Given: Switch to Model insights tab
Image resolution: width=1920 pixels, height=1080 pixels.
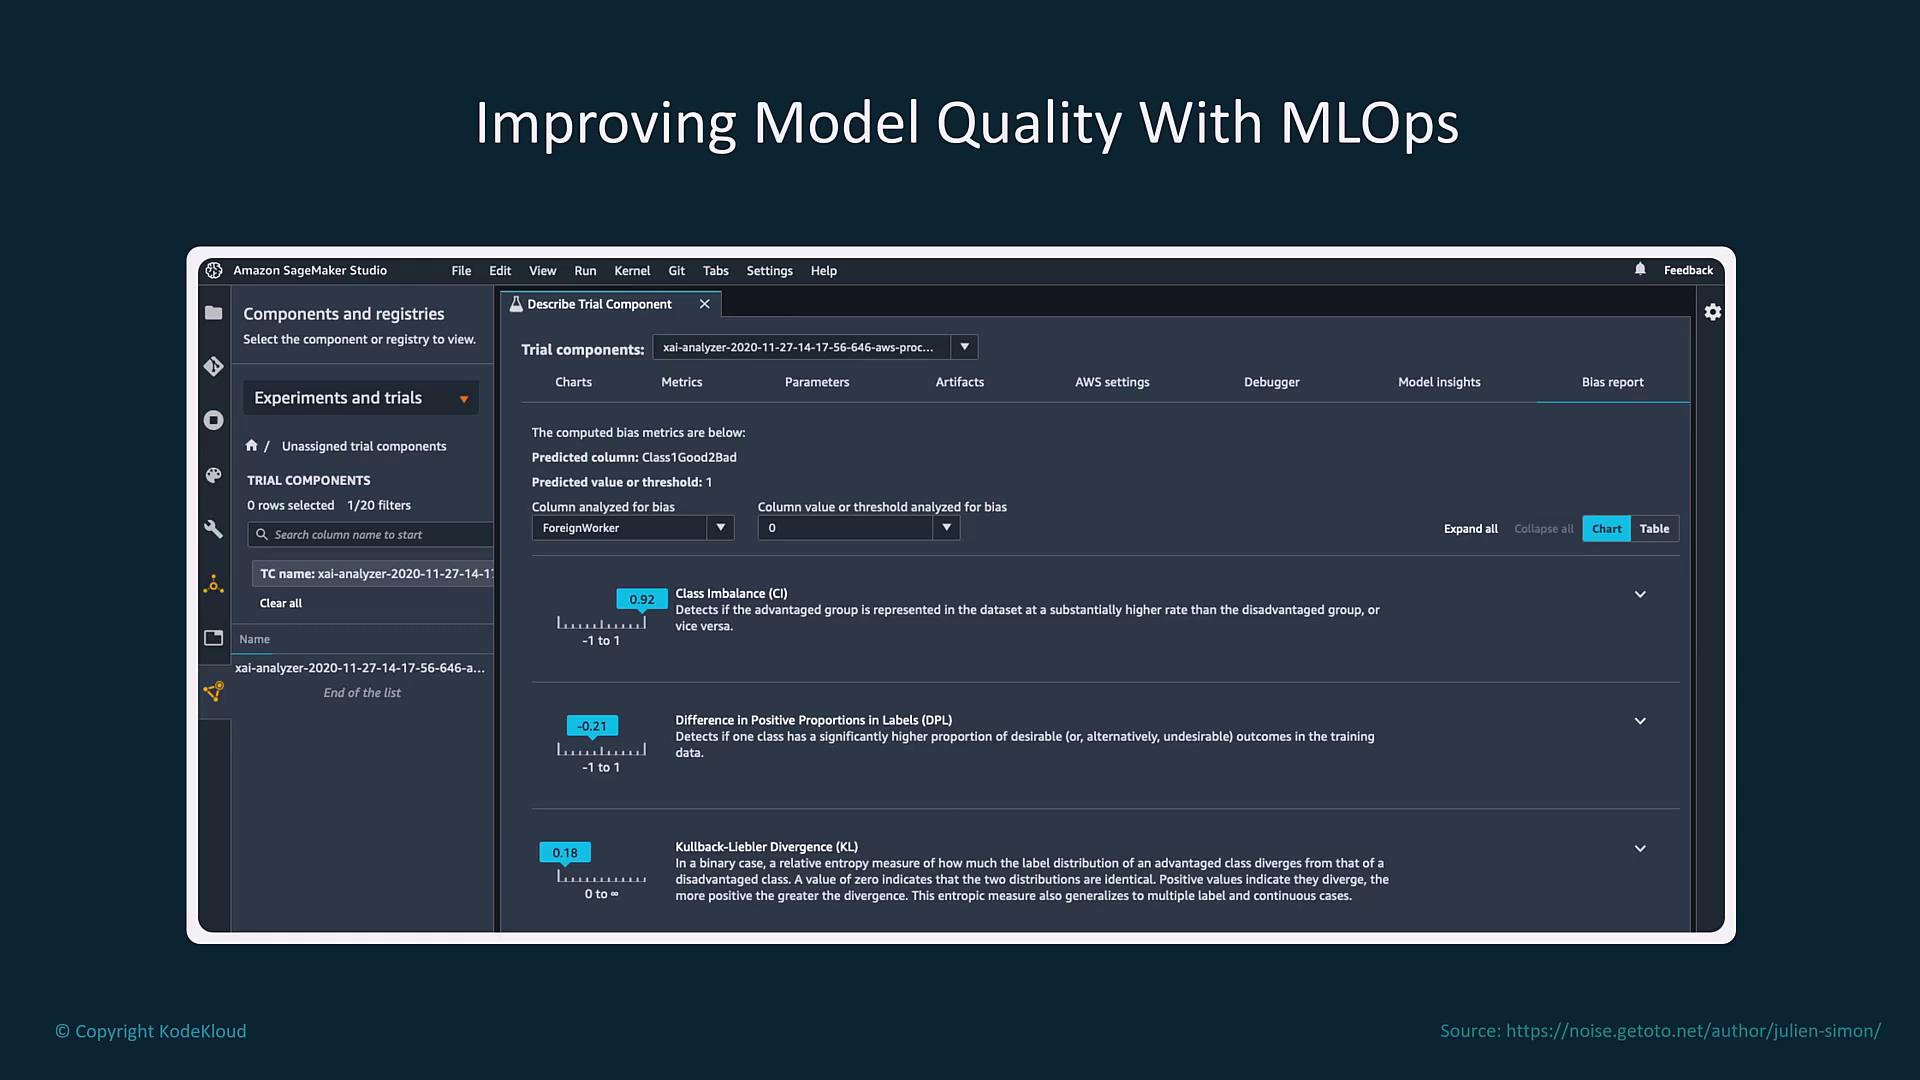Looking at the screenshot, I should [x=1438, y=382].
